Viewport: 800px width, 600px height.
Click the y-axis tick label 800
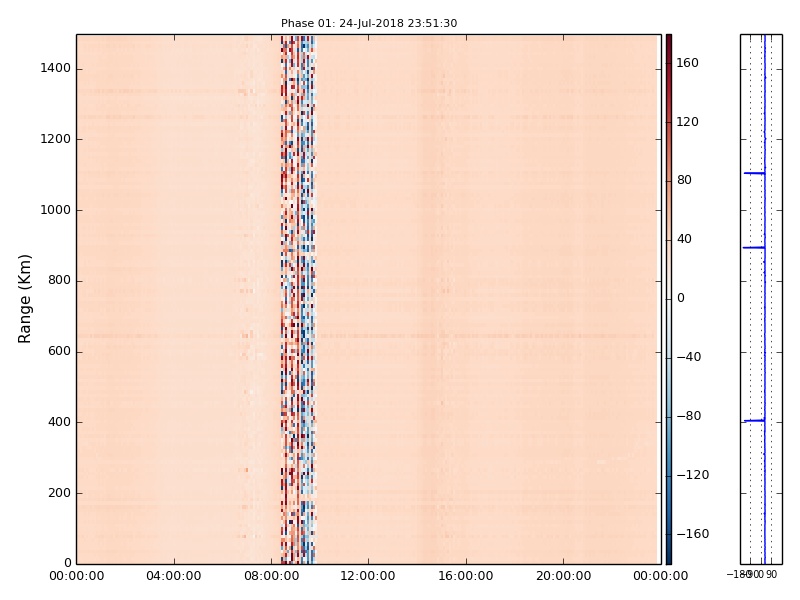coord(59,280)
